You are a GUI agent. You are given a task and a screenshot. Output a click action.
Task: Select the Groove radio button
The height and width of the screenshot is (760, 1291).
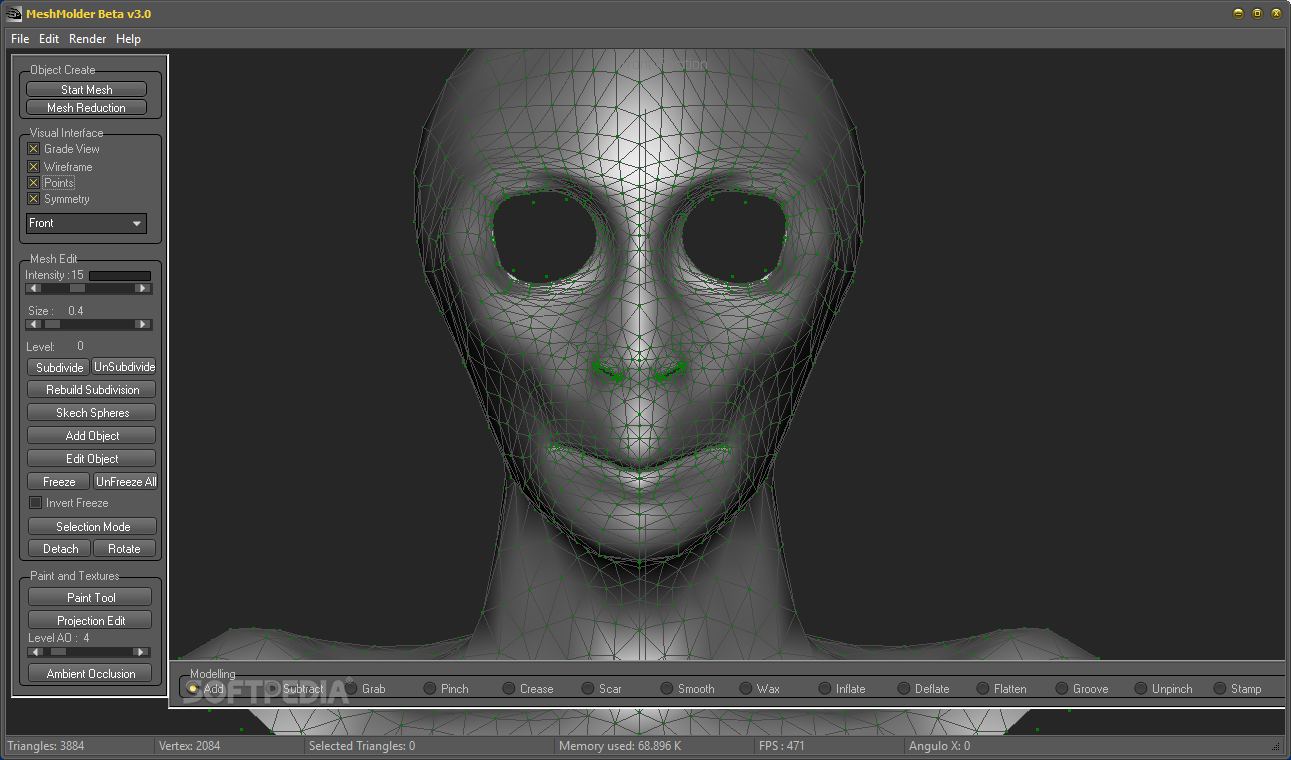point(1062,688)
